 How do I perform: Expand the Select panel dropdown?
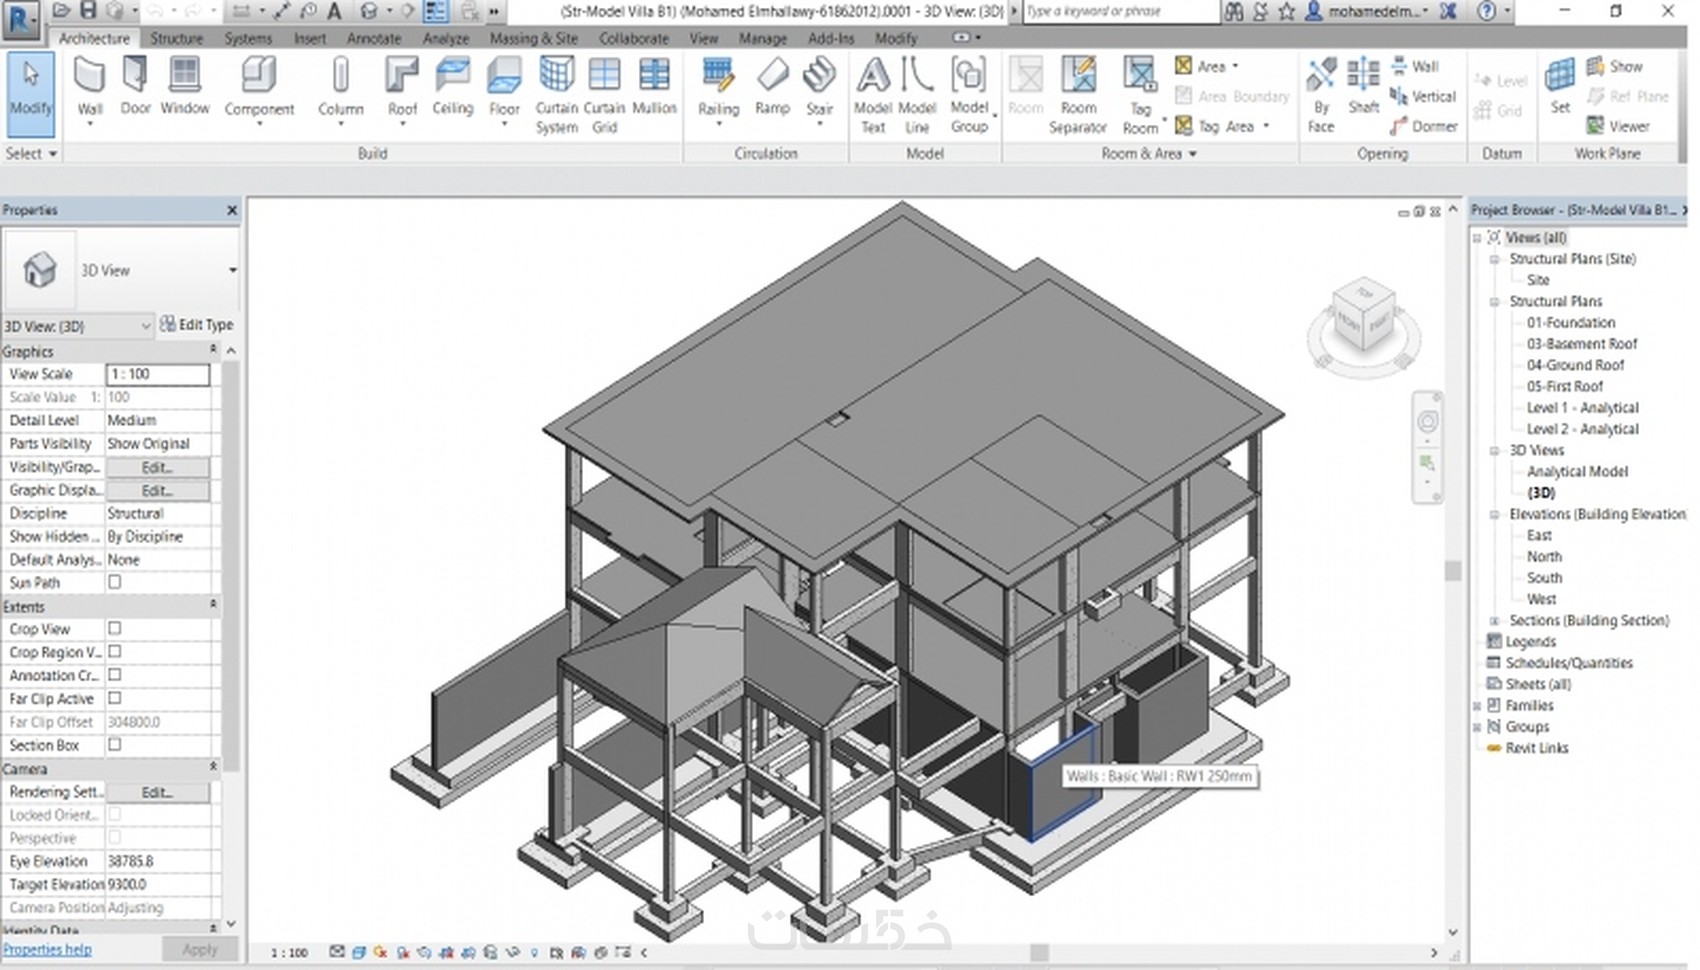click(32, 153)
